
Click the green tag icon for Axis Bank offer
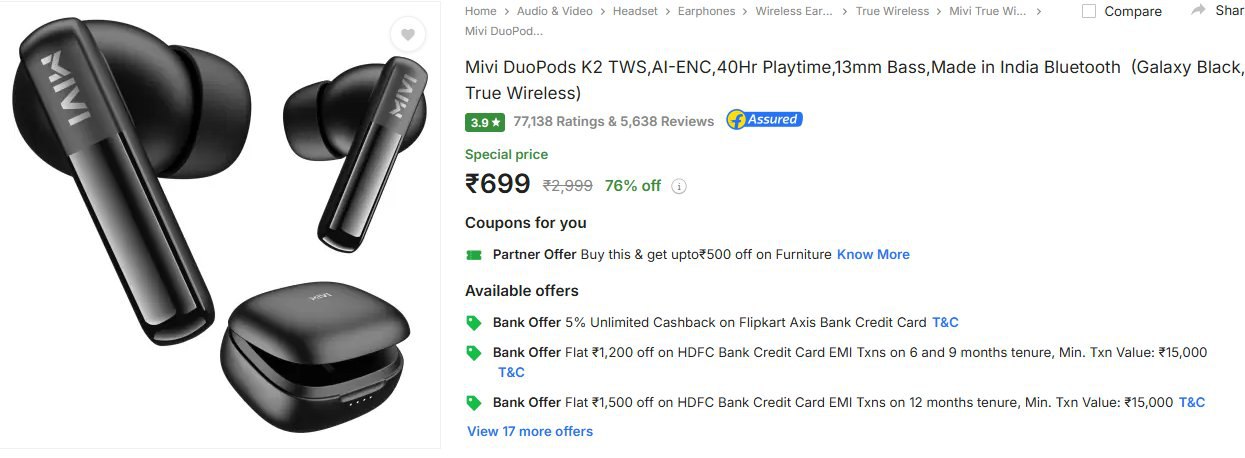[x=474, y=323]
